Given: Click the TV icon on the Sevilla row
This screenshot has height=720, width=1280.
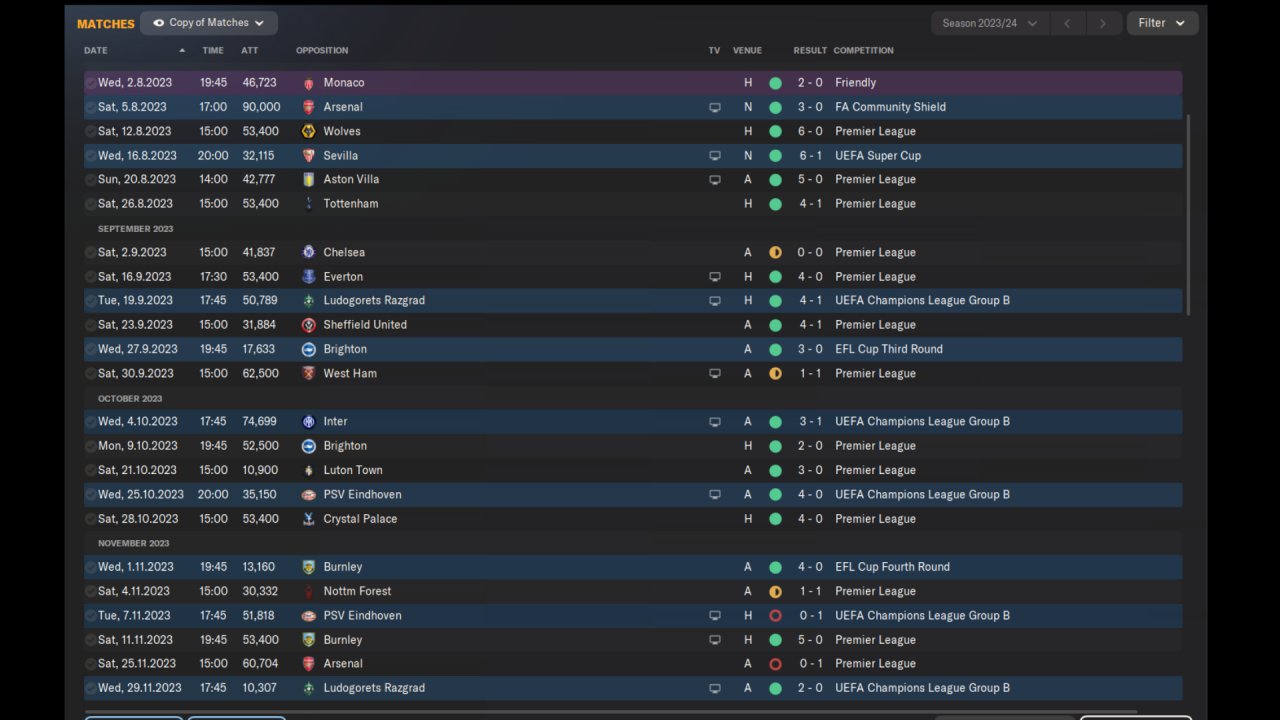Looking at the screenshot, I should (x=714, y=156).
